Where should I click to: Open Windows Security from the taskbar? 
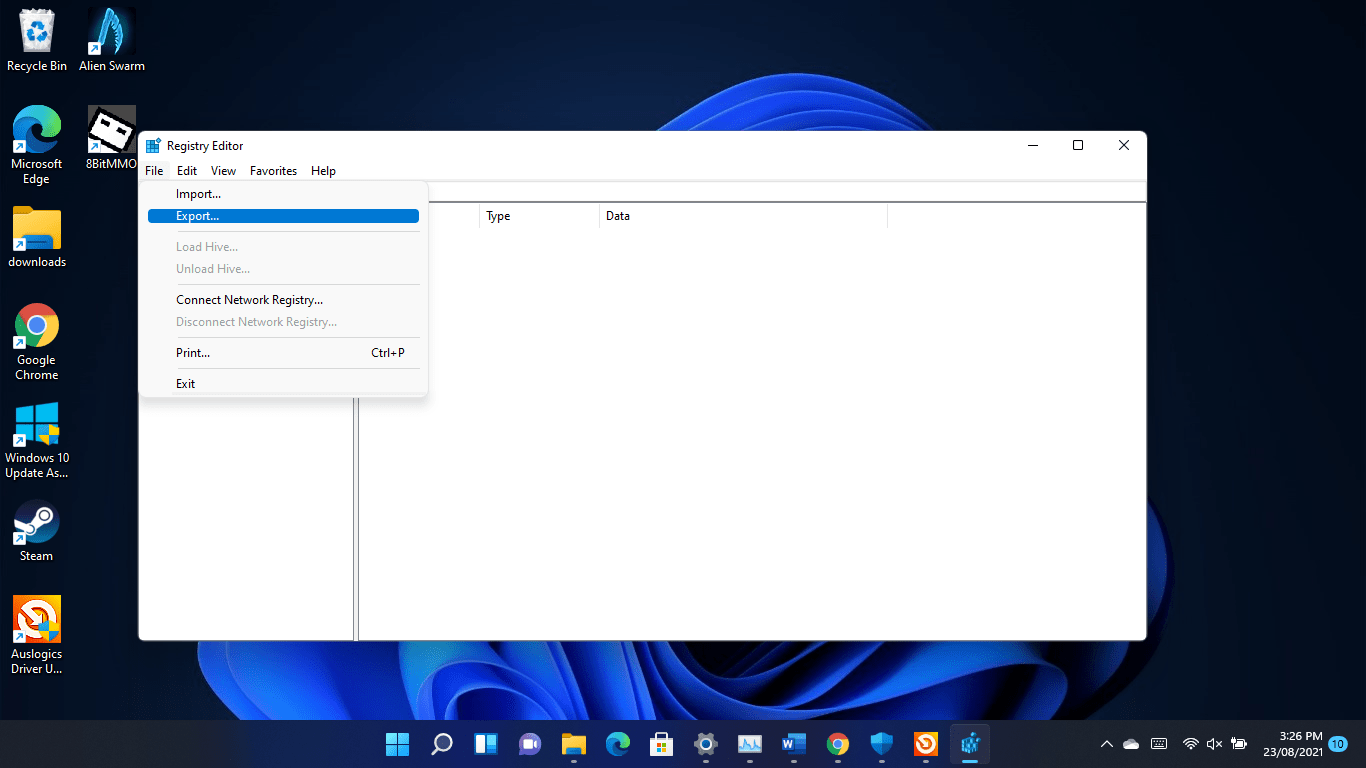pos(881,744)
